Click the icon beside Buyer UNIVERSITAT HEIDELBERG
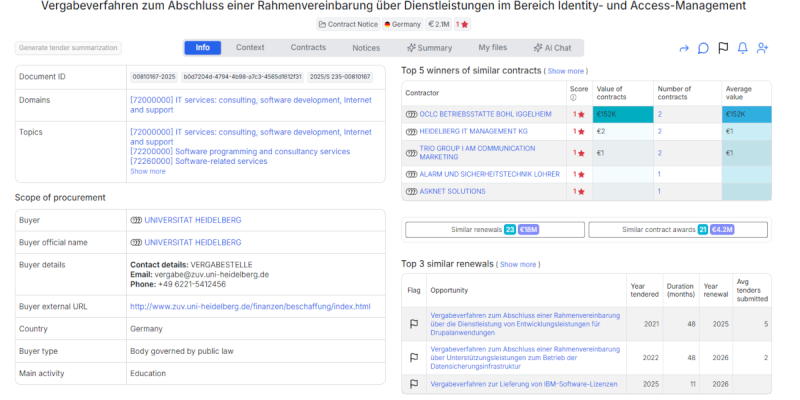 point(136,220)
